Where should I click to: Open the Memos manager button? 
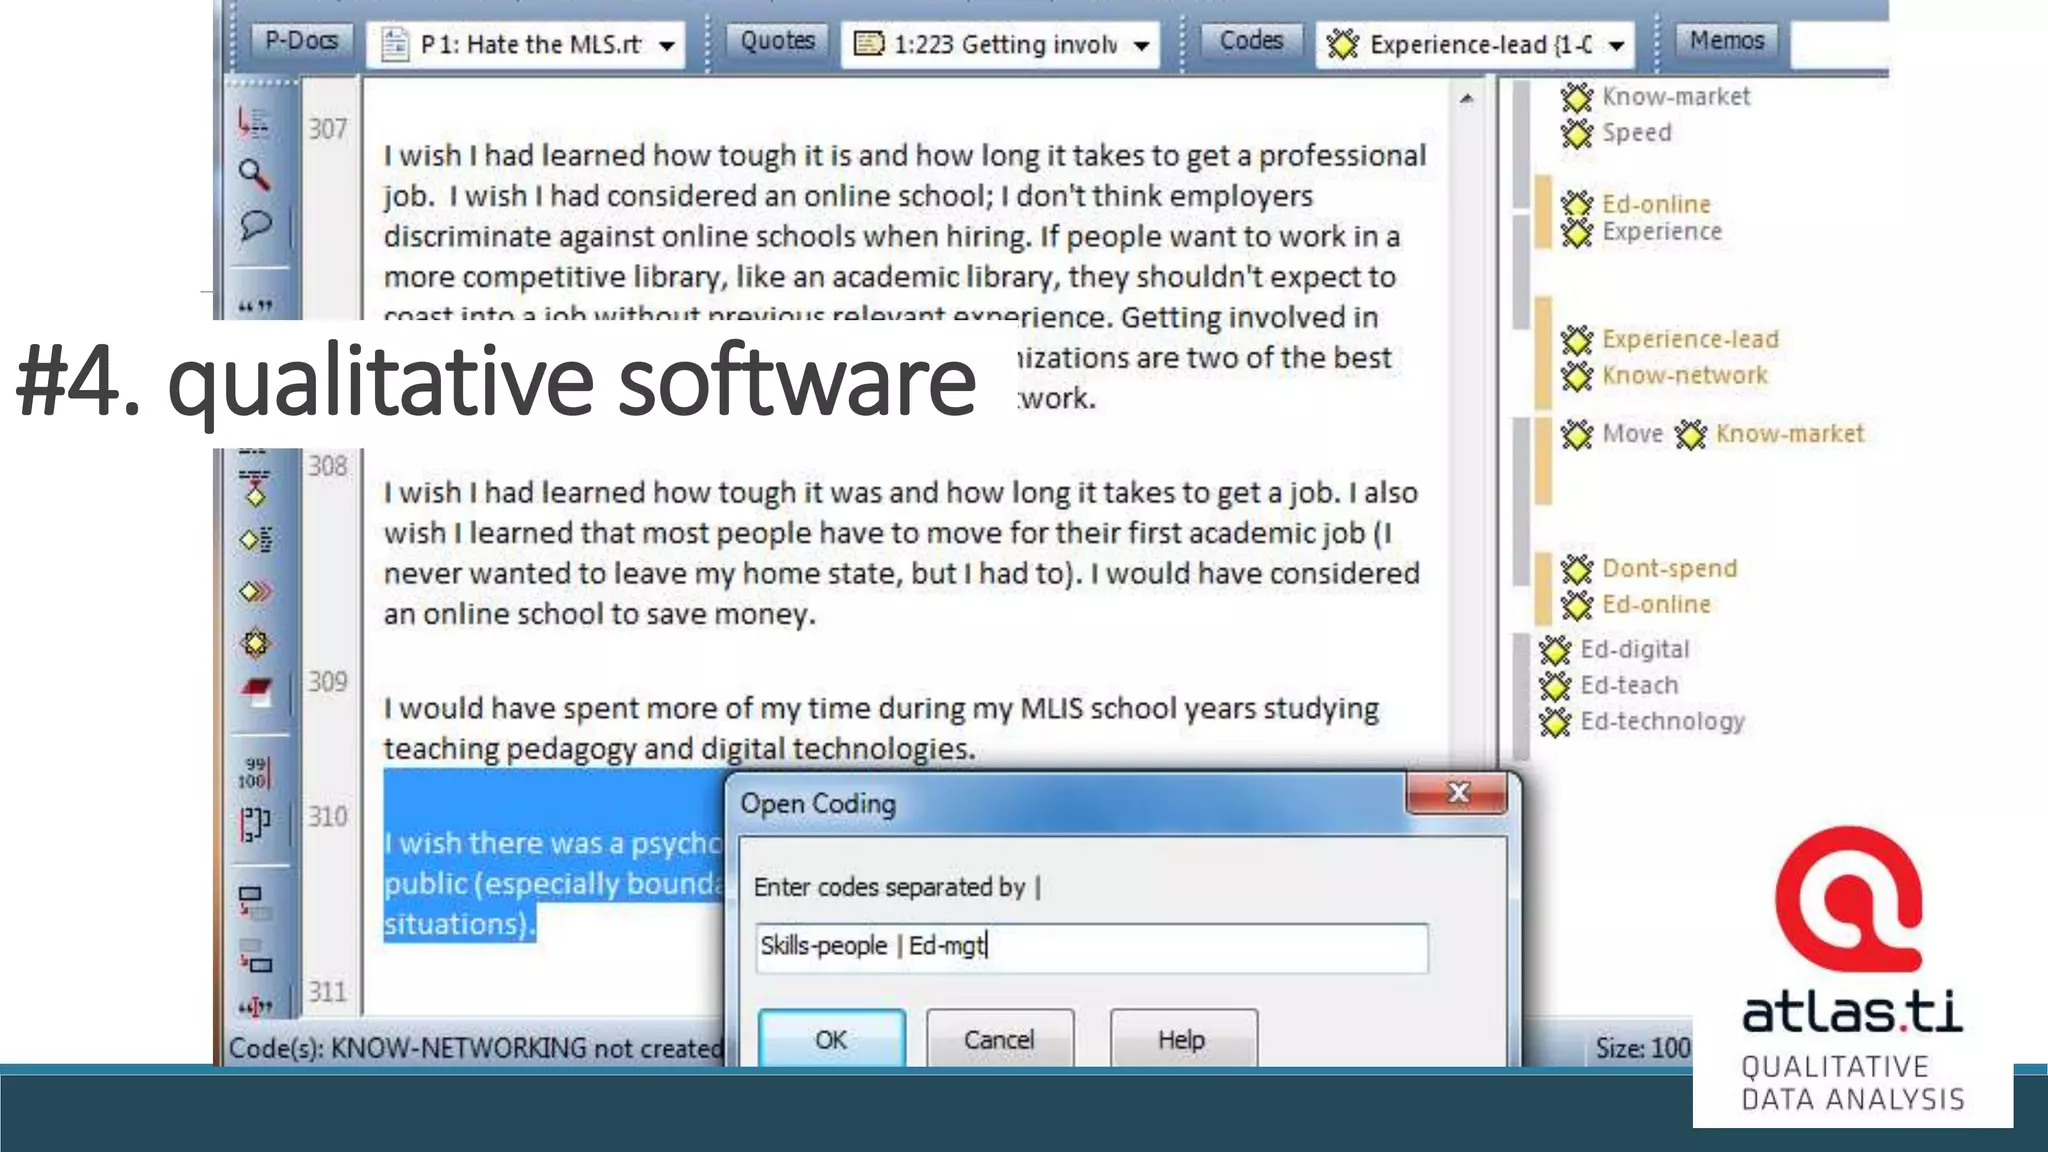pyautogui.click(x=1727, y=41)
